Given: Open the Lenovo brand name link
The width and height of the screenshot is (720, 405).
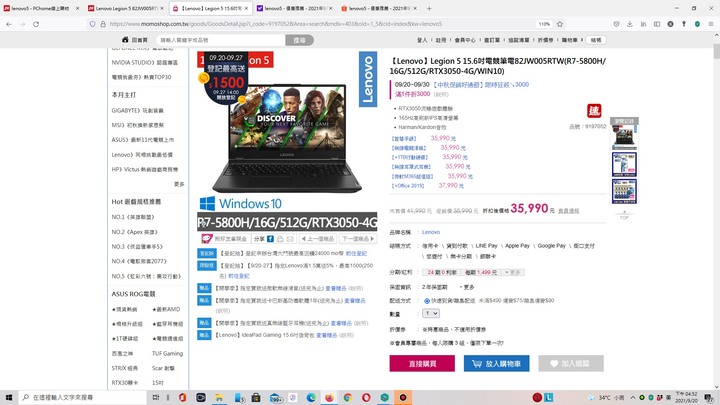Looking at the screenshot, I should tap(431, 232).
